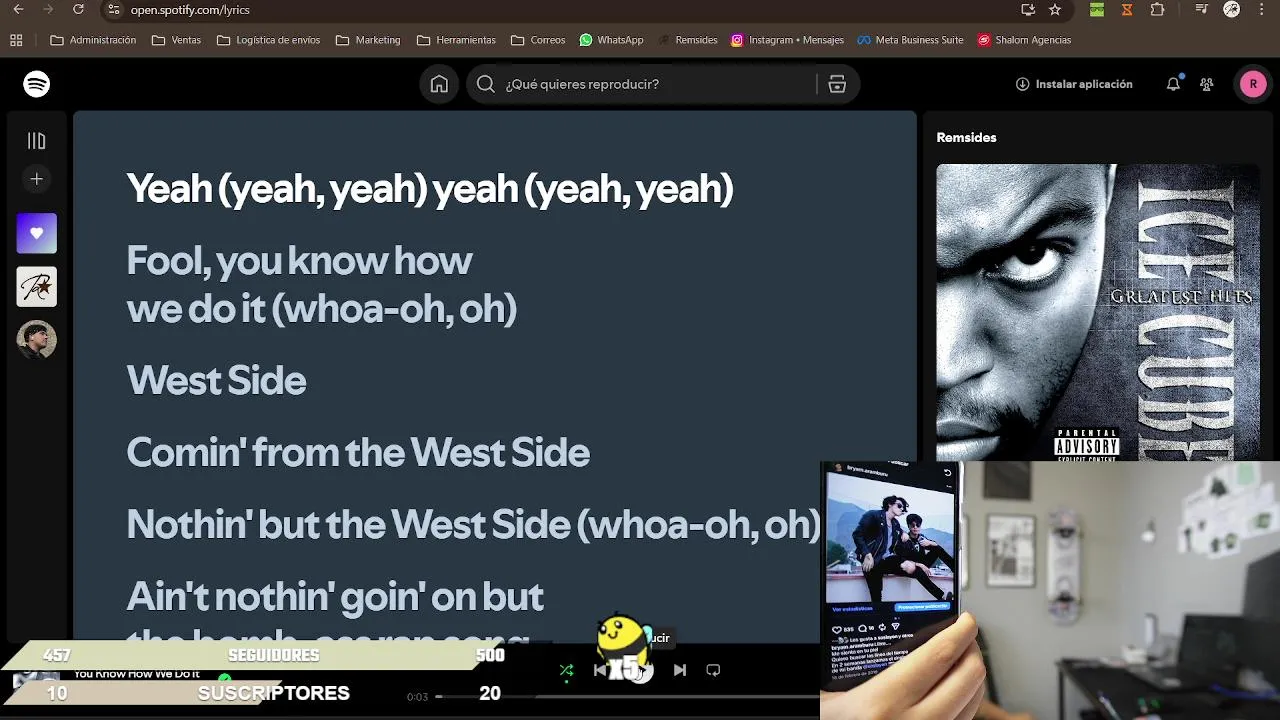Open the portrait photo playlist in sidebar
Screen dimensions: 1280x720
click(x=37, y=340)
